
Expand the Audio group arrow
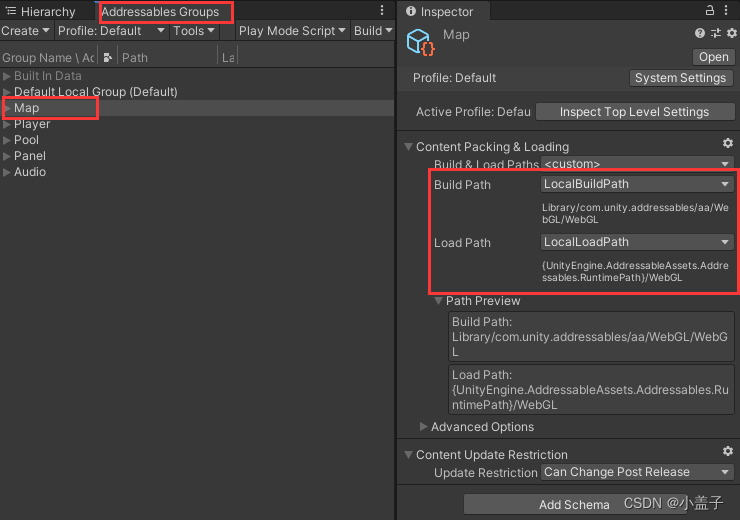7,172
